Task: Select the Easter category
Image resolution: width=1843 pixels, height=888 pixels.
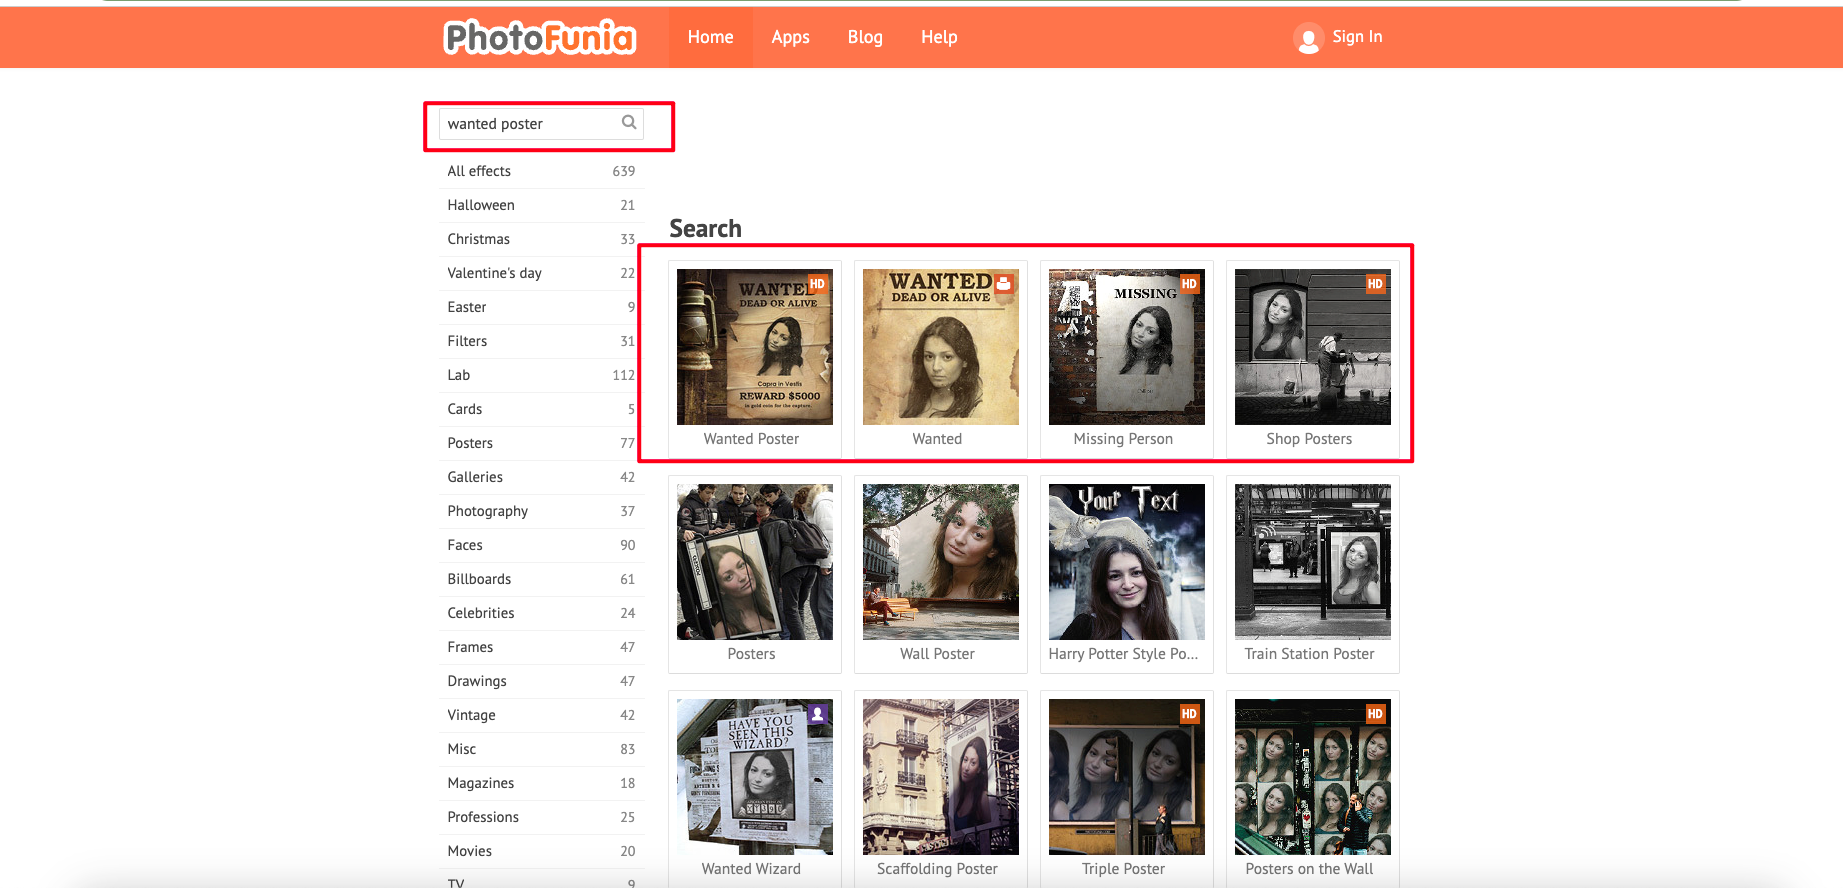Action: click(x=541, y=307)
